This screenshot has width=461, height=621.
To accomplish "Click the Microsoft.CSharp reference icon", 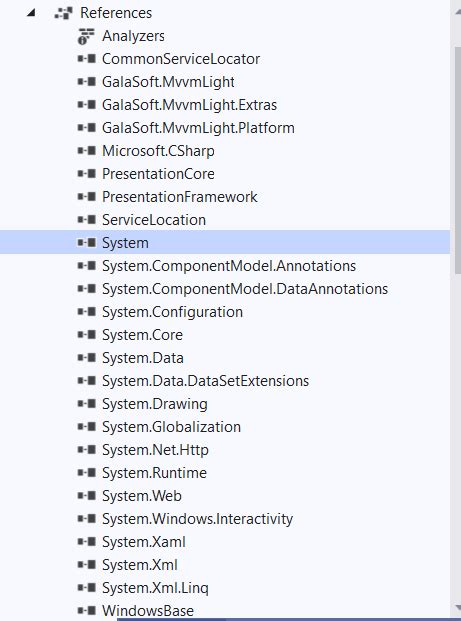I will point(87,151).
